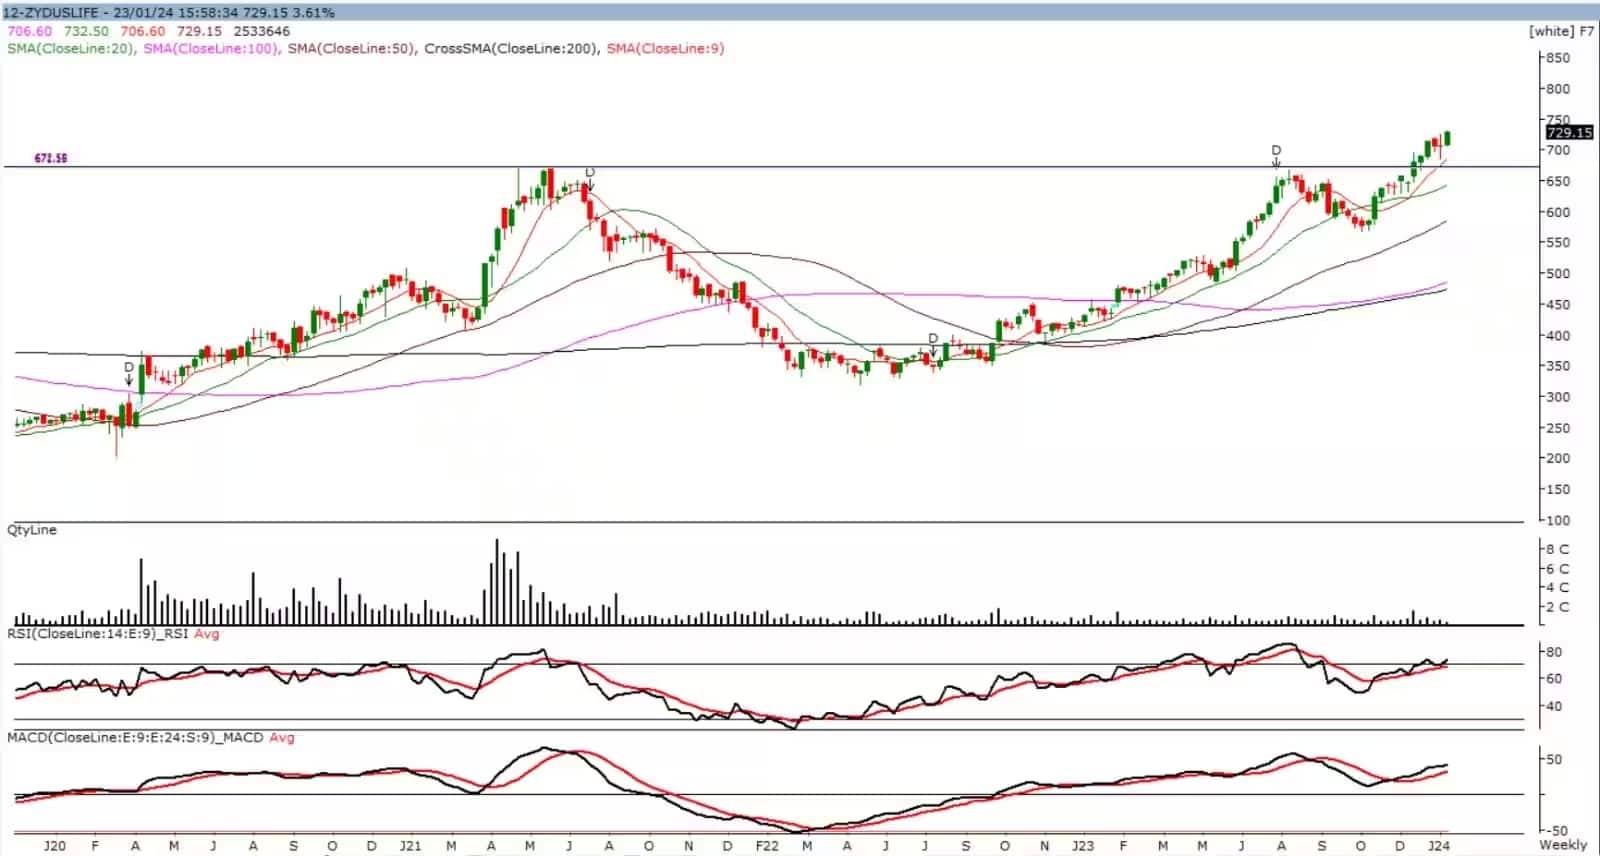Toggle the magenta SMA(CloseLine:100) legend entry
Screen dimensions: 1600x856
211,48
